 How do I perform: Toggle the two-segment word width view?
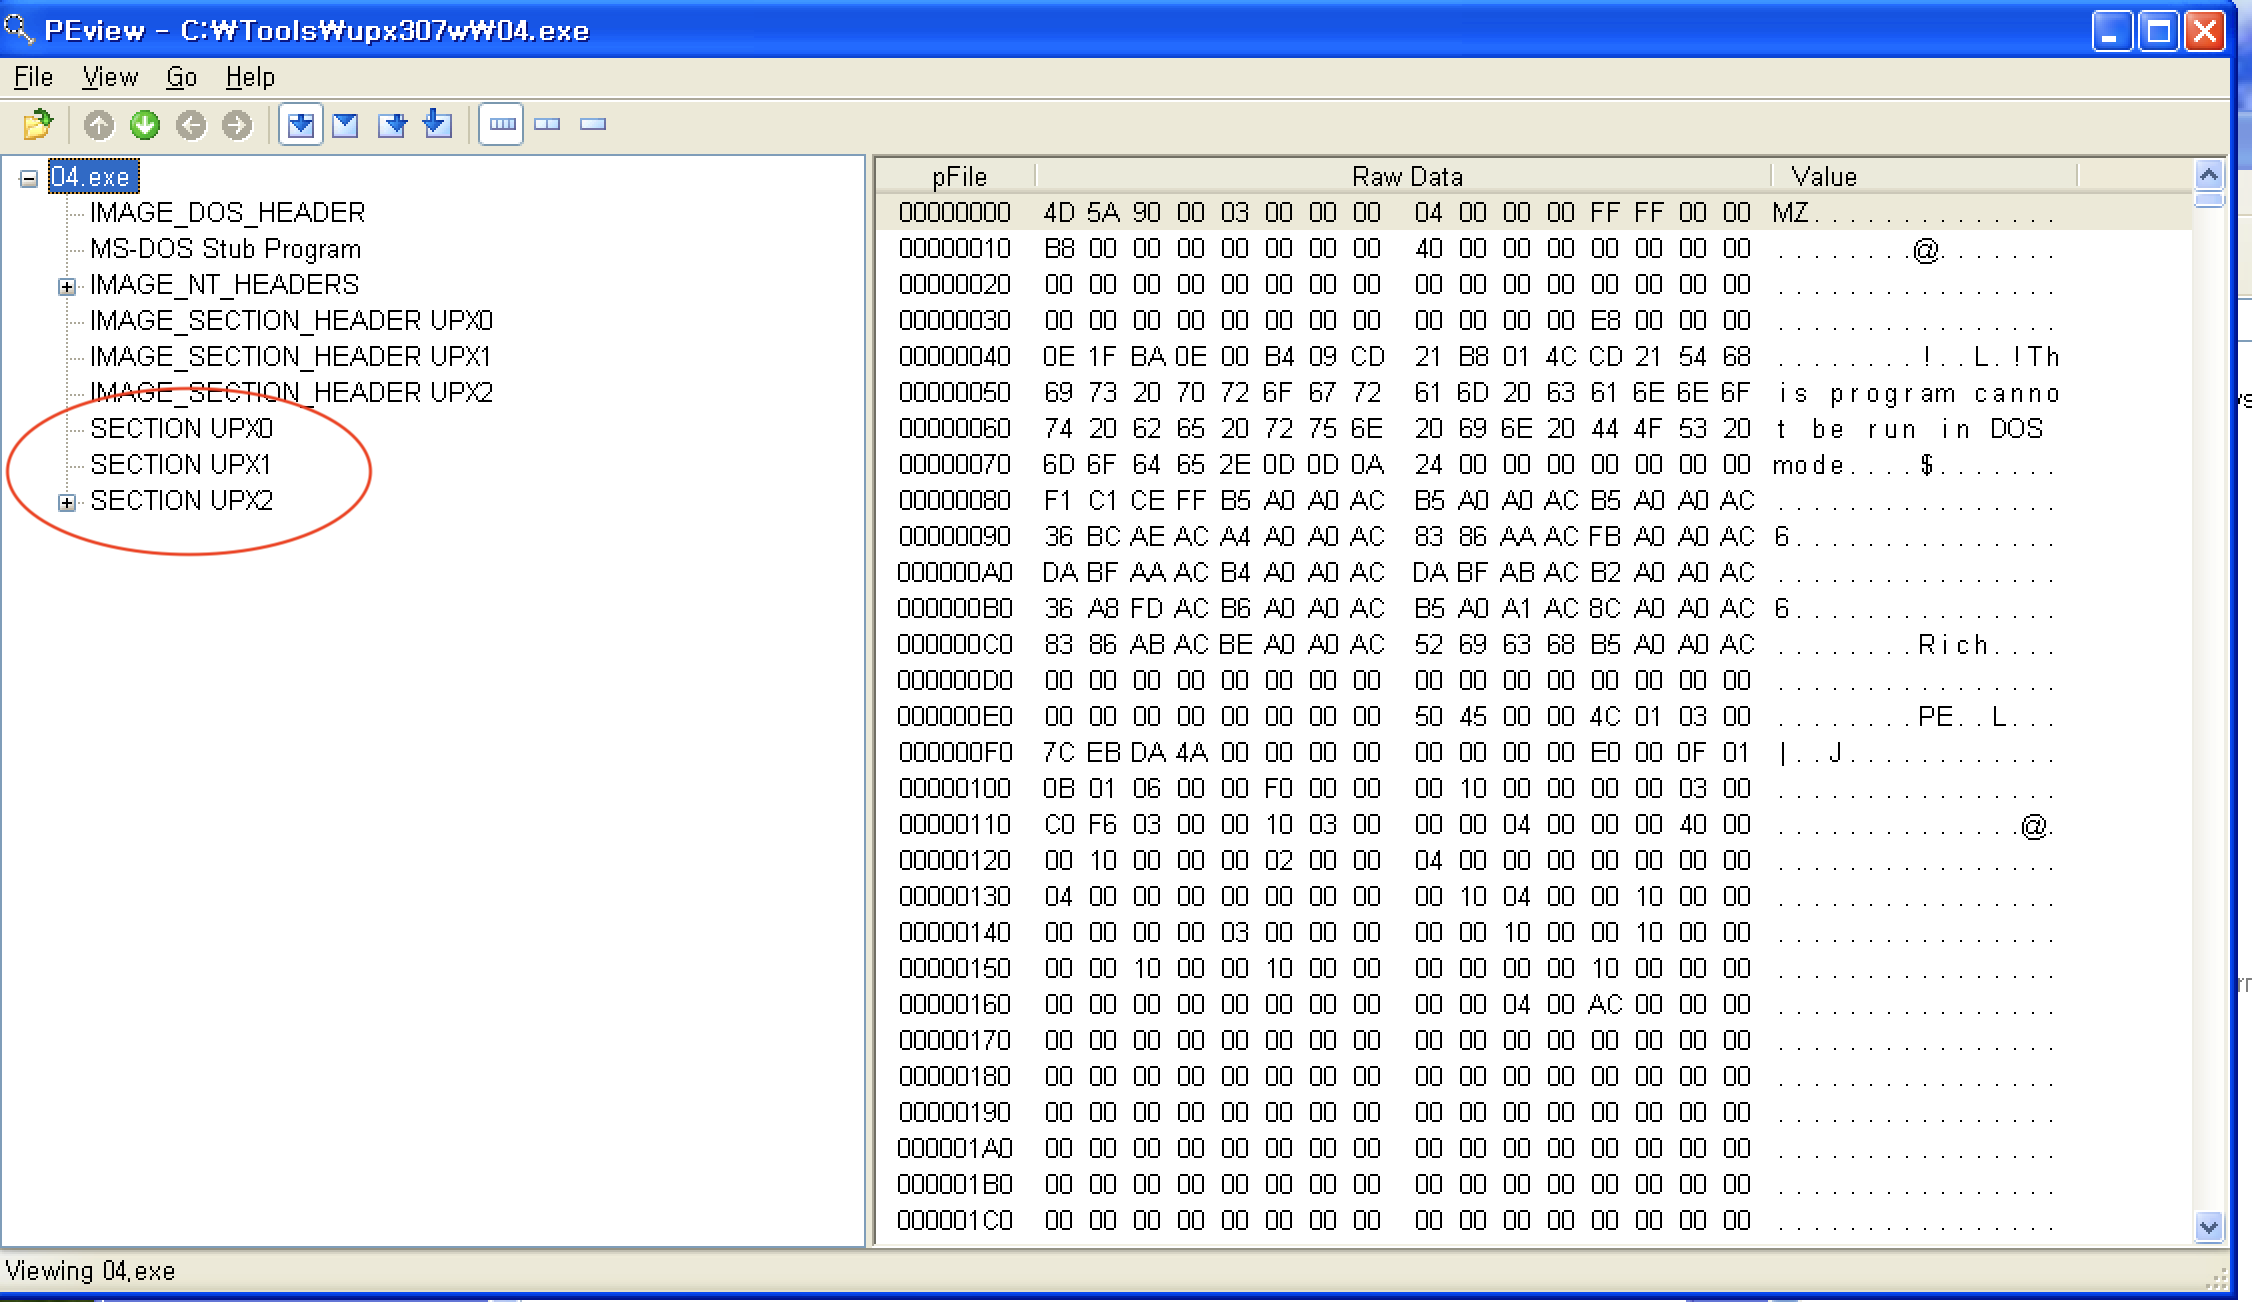point(547,124)
